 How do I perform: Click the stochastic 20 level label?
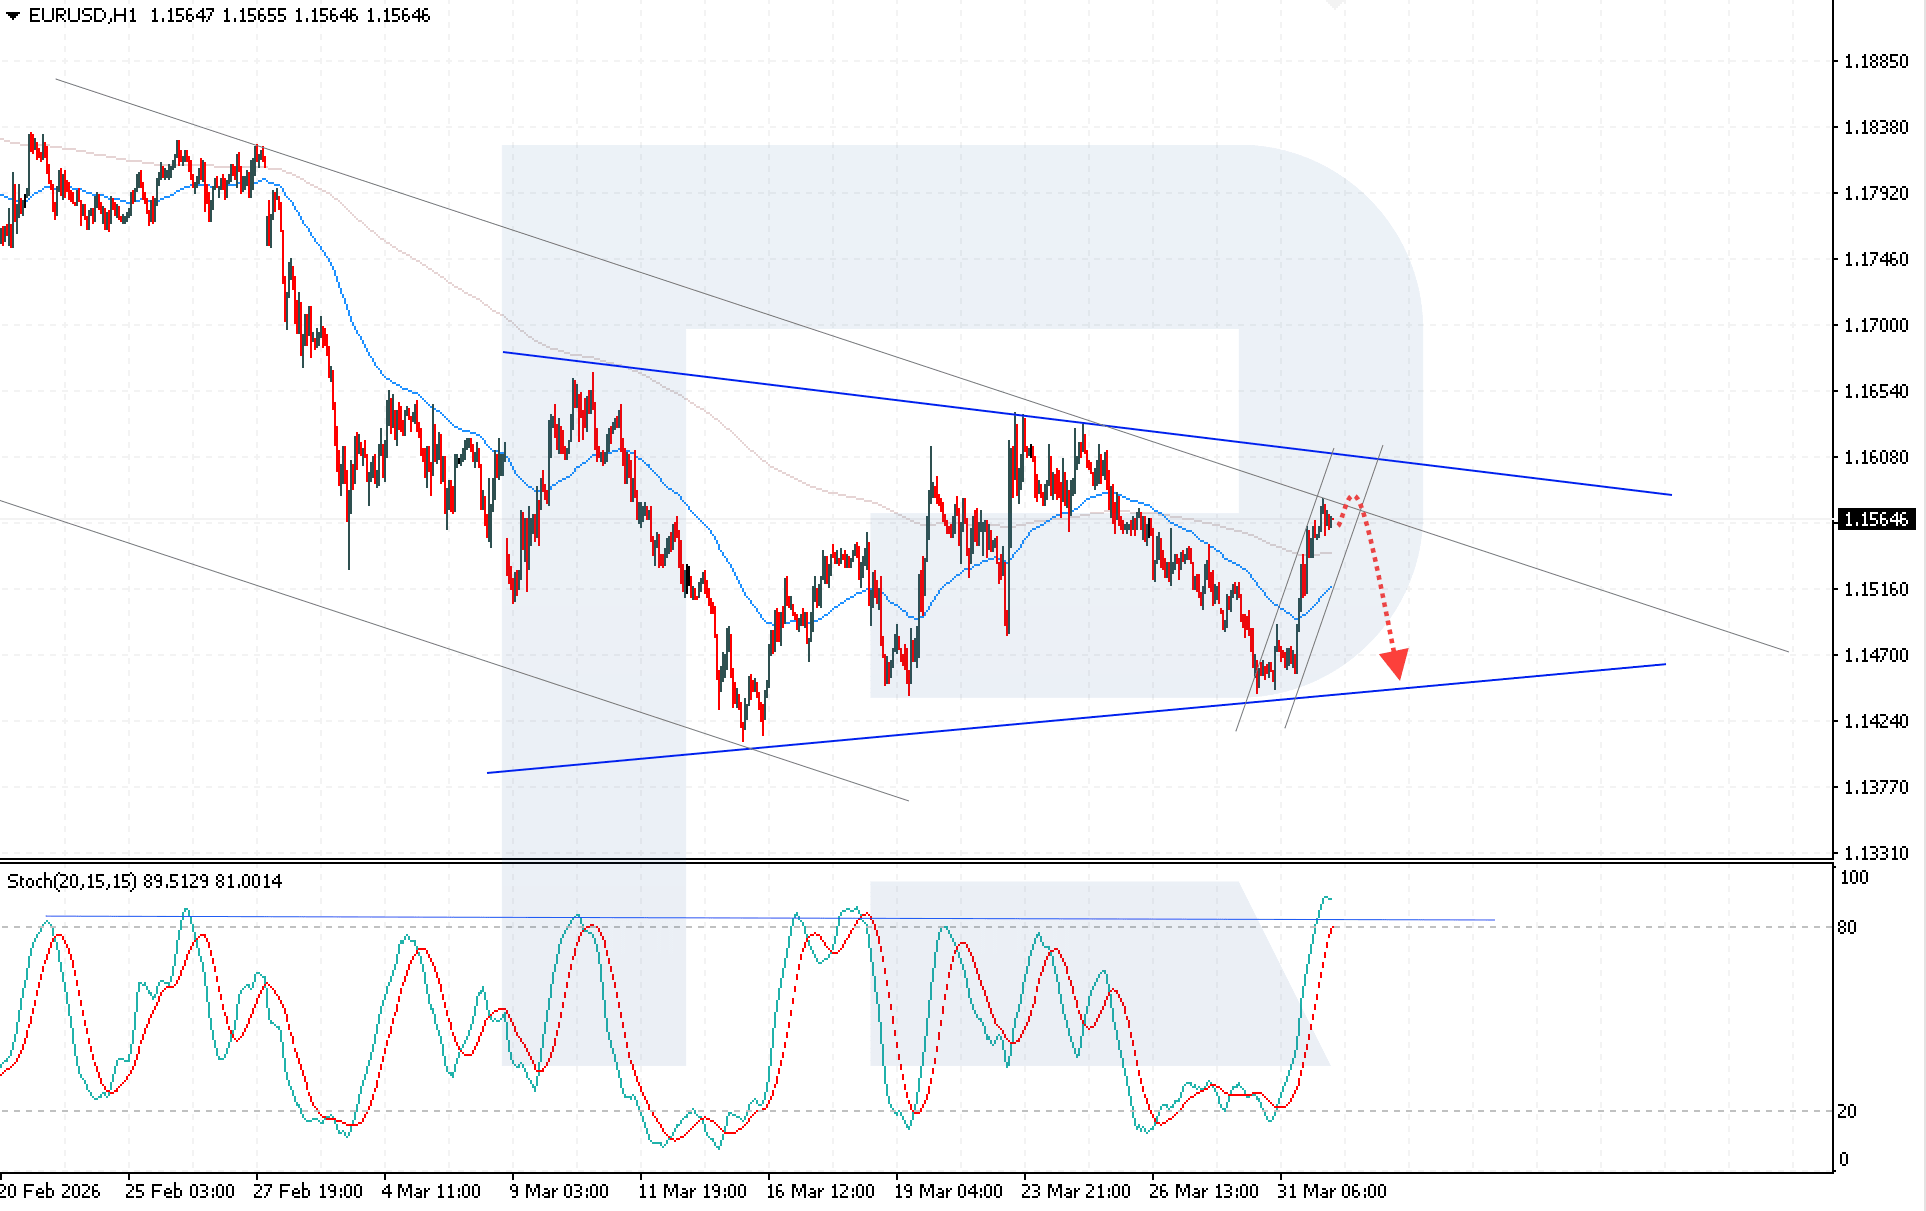(x=1847, y=1111)
